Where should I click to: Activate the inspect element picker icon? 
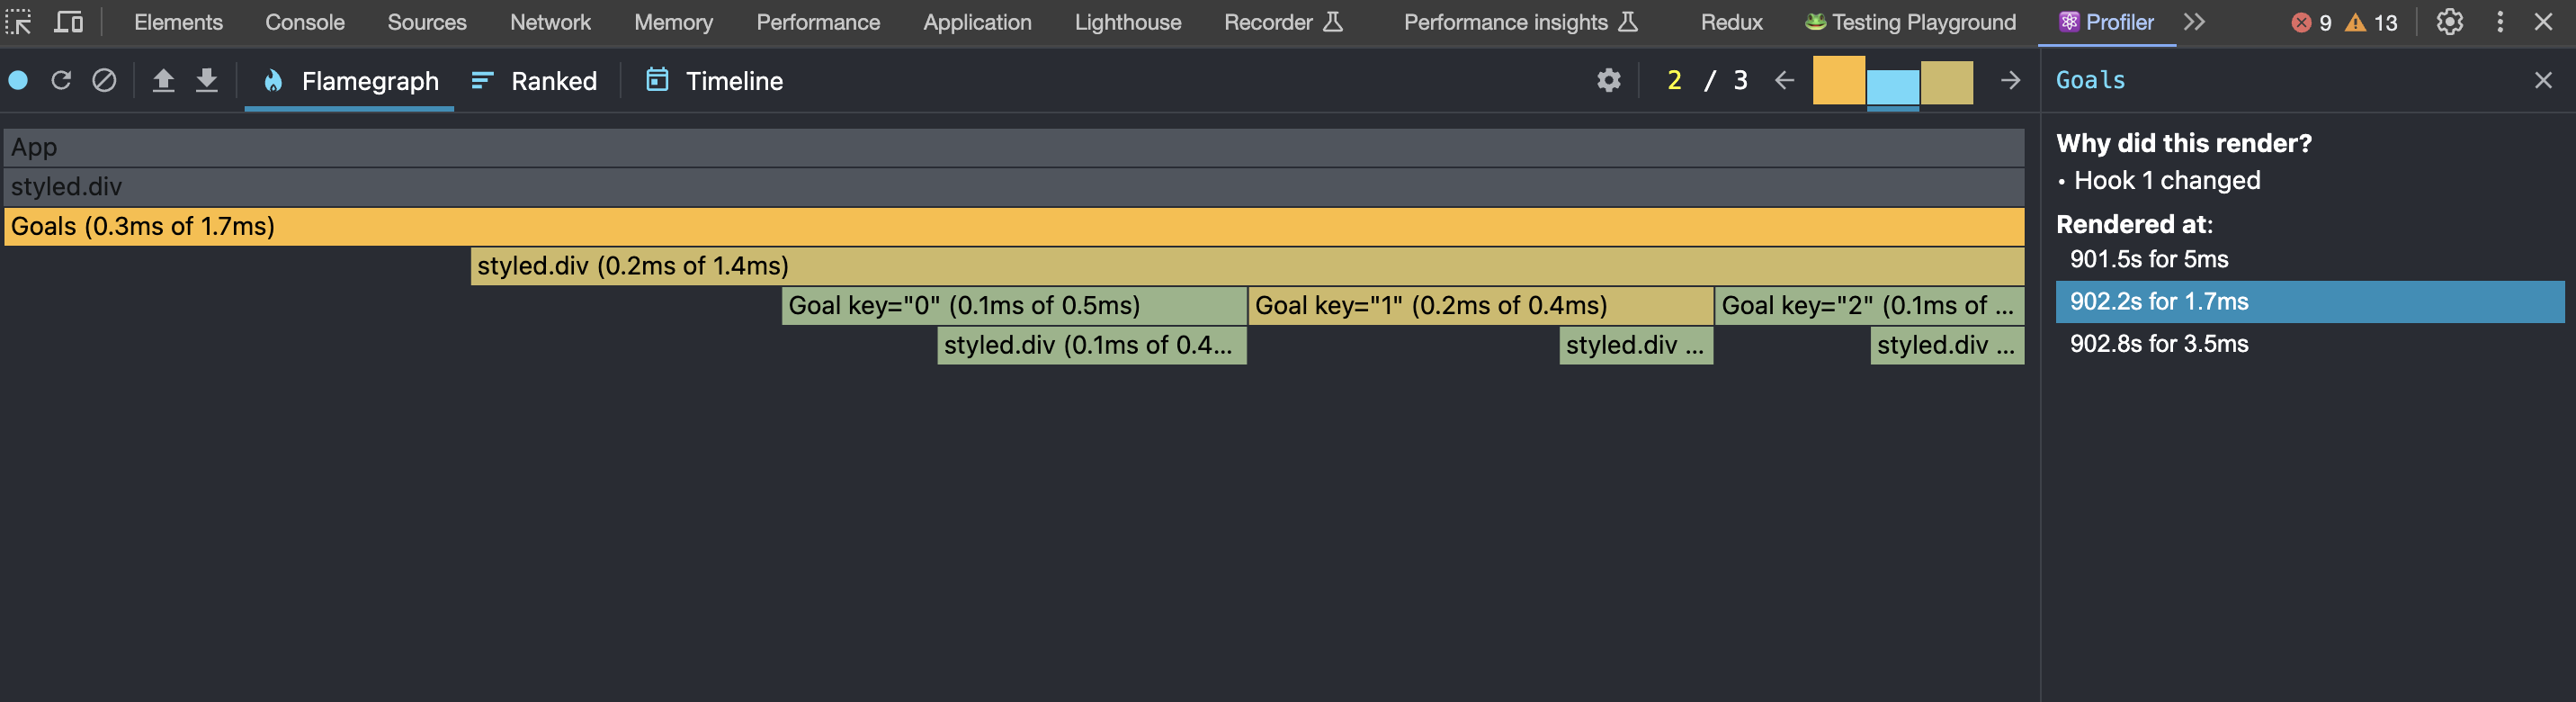[19, 22]
